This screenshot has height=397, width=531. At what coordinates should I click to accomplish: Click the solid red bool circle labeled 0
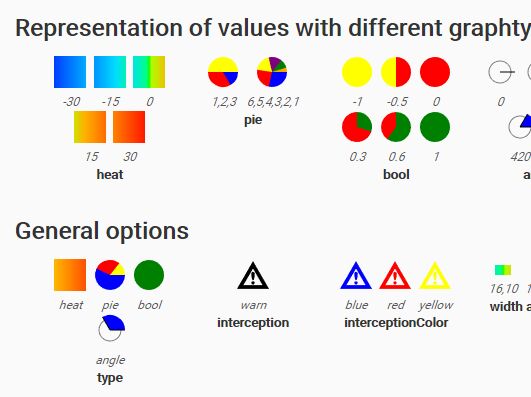tap(435, 72)
